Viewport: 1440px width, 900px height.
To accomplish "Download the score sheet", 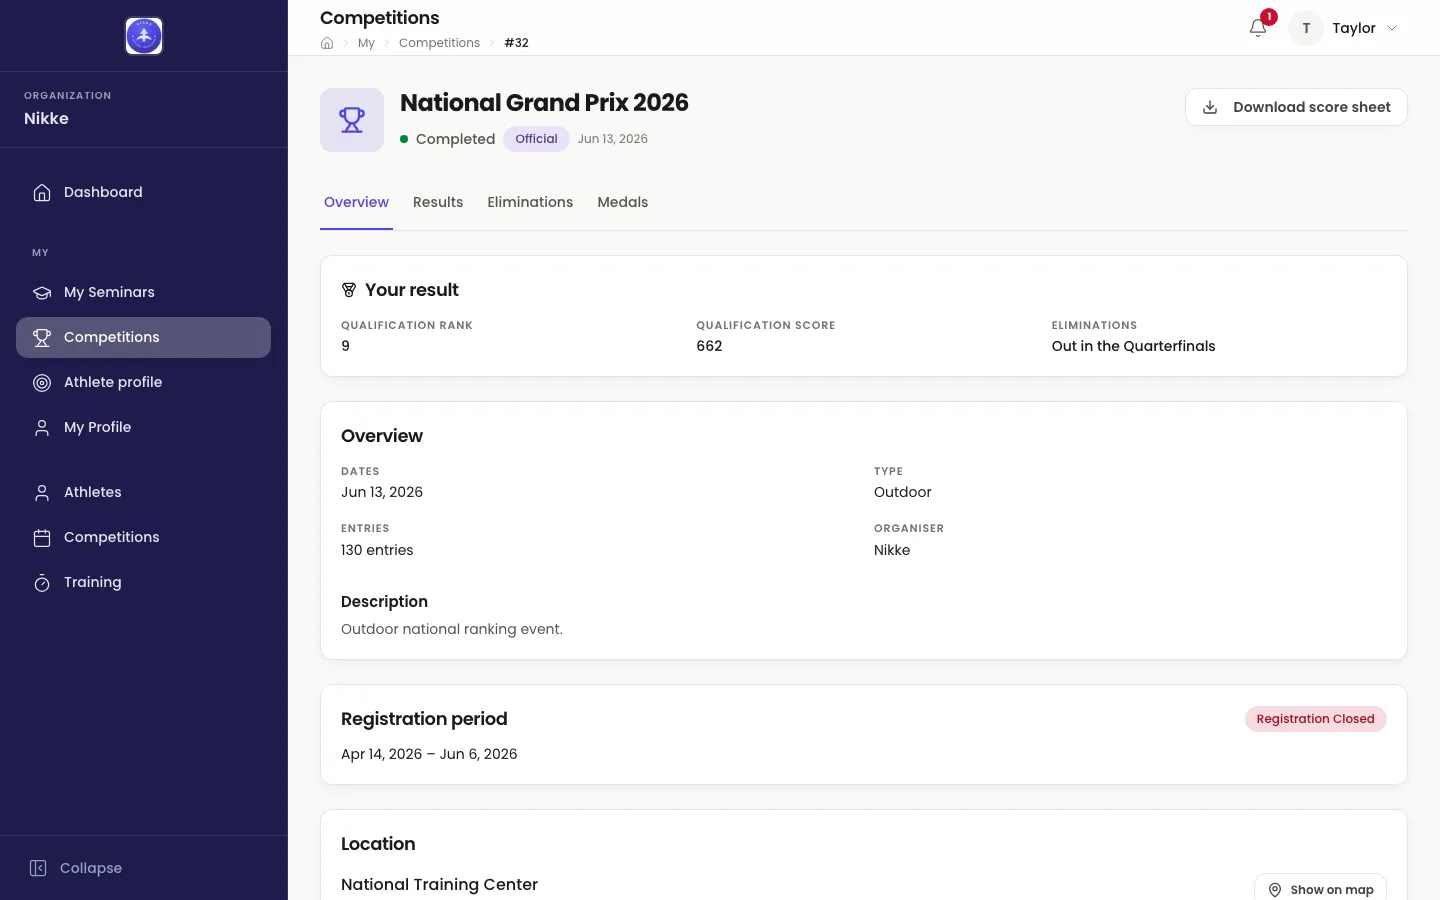I will pyautogui.click(x=1296, y=107).
